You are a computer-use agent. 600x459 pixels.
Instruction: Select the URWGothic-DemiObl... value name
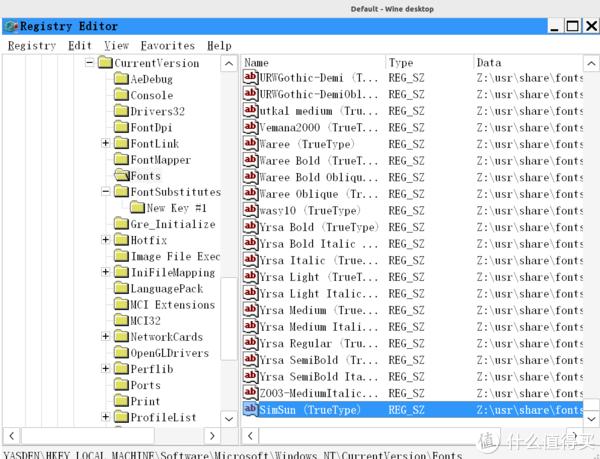pos(319,94)
